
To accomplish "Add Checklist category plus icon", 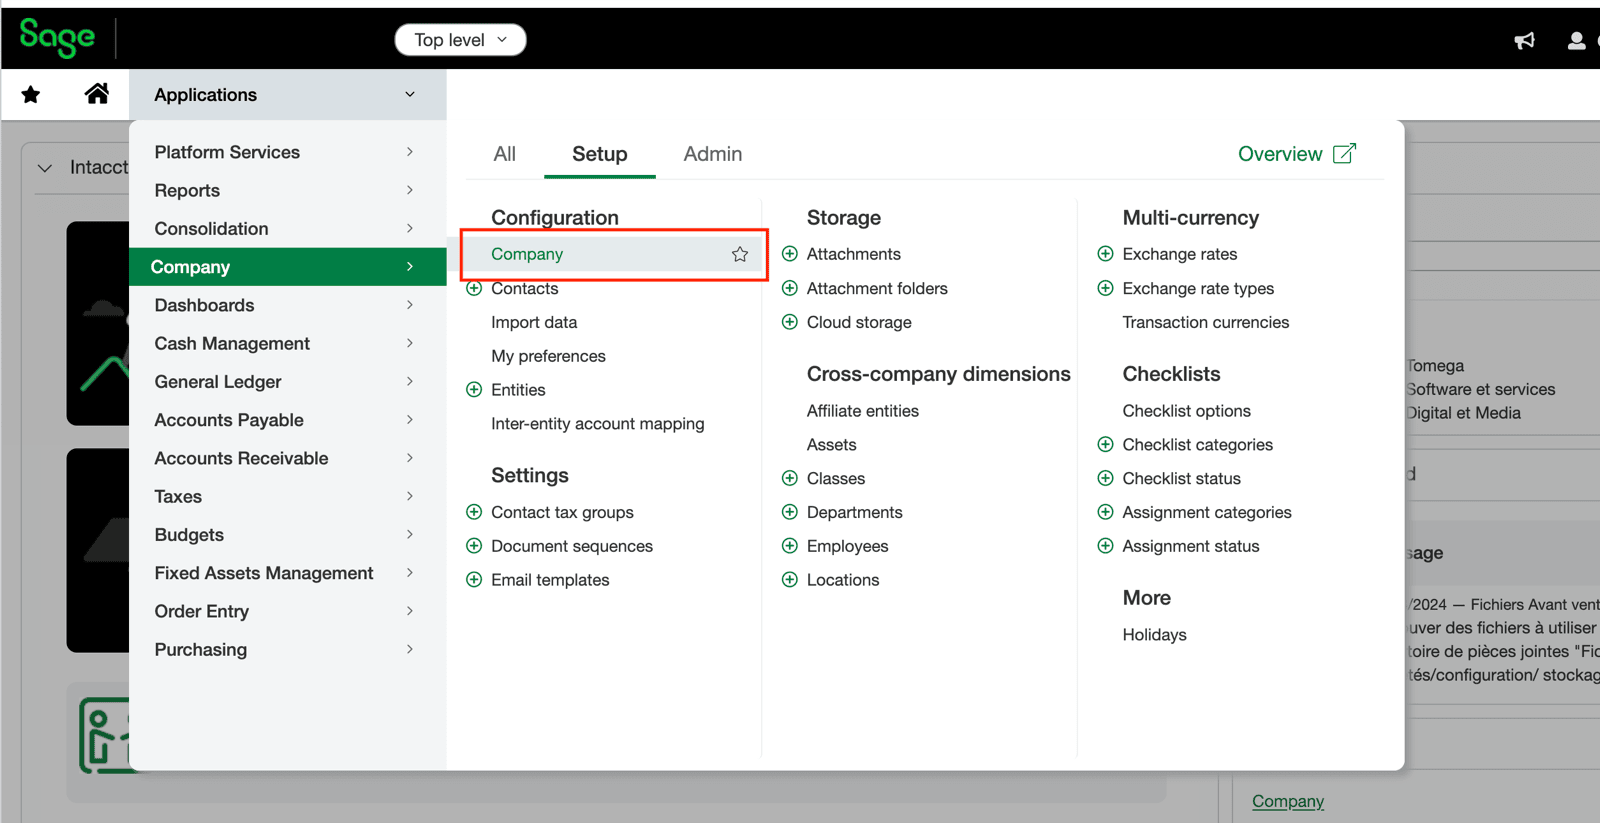I will (x=1105, y=444).
